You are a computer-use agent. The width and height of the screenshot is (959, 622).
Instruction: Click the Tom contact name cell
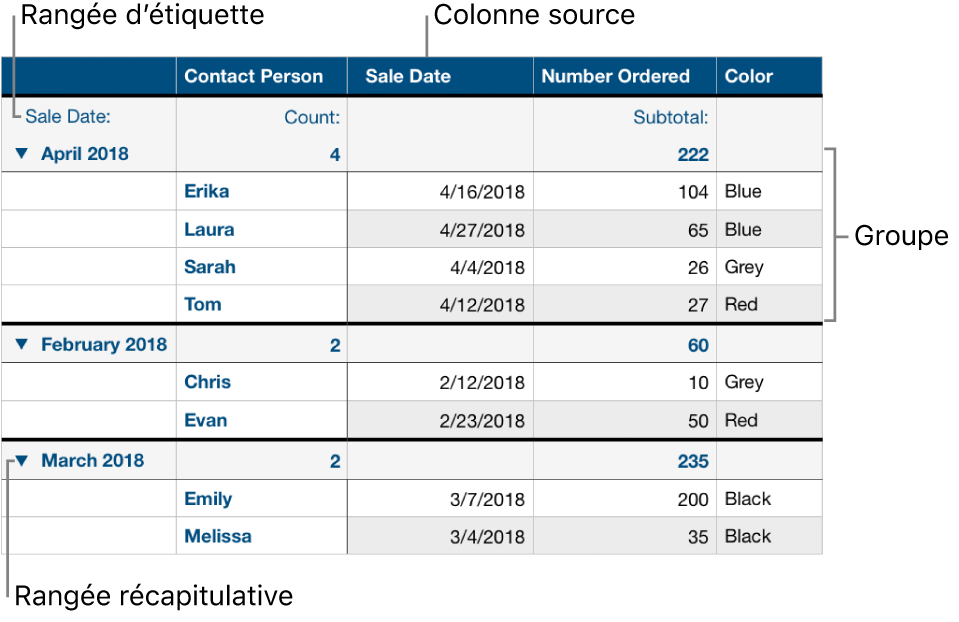(203, 304)
